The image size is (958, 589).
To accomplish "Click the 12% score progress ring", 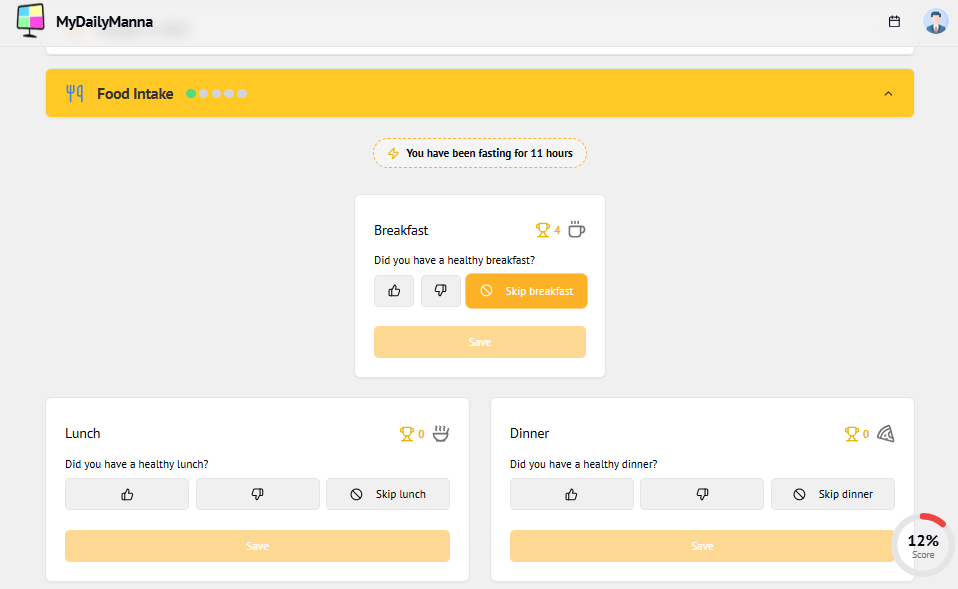I will pyautogui.click(x=922, y=545).
